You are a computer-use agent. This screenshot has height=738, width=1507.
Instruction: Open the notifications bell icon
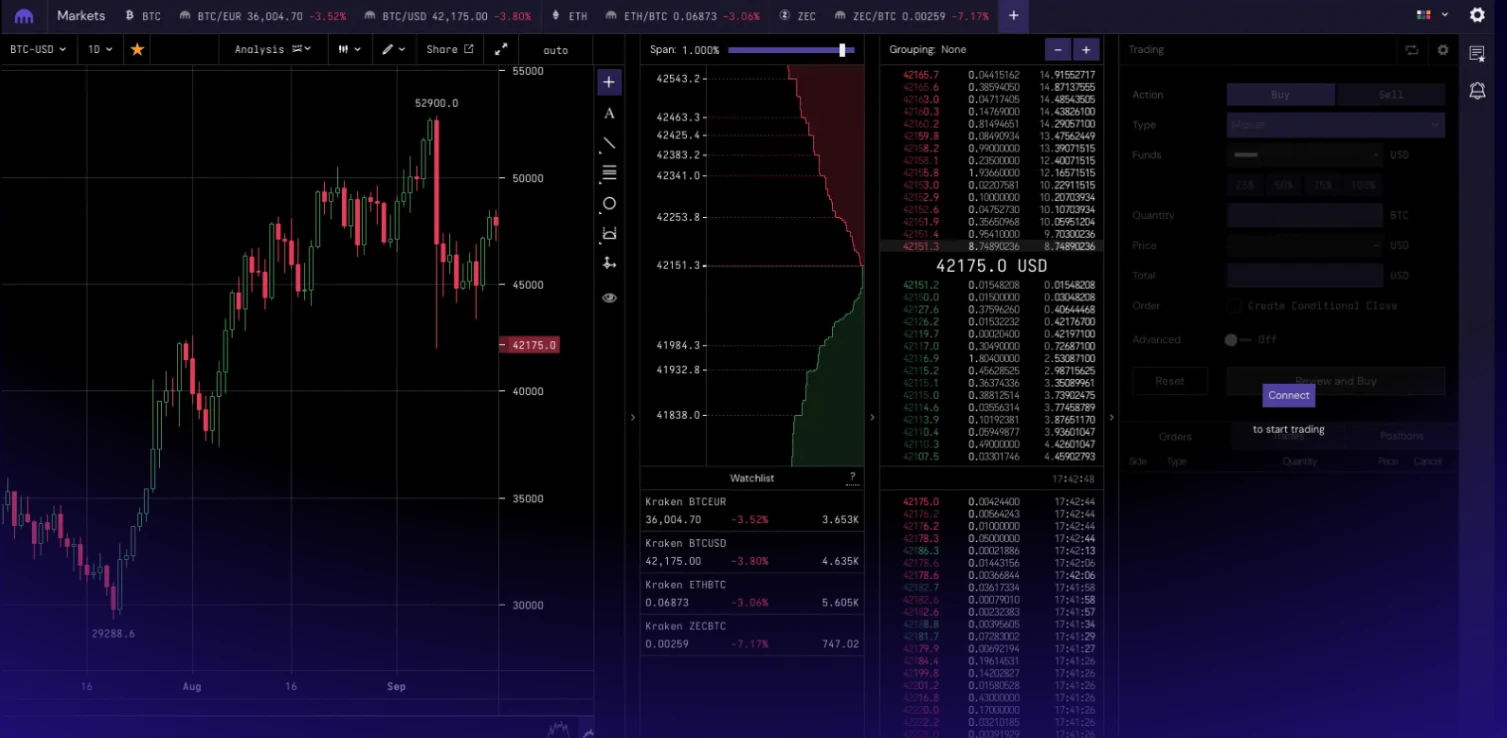click(x=1477, y=90)
